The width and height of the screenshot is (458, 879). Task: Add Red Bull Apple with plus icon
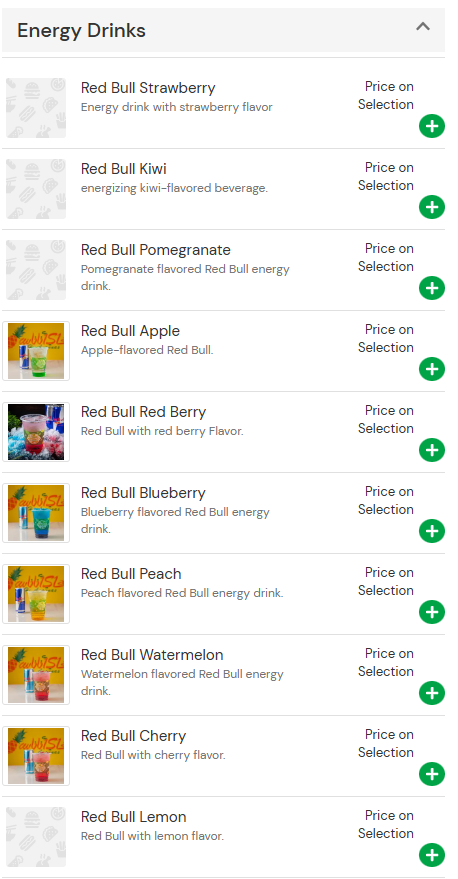432,369
